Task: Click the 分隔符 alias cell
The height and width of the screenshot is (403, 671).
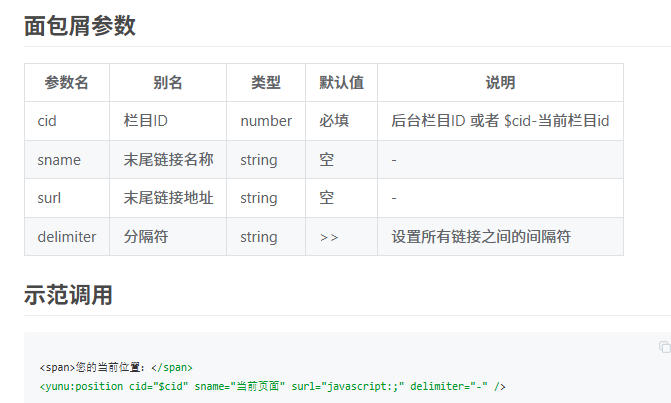Action: click(x=145, y=237)
